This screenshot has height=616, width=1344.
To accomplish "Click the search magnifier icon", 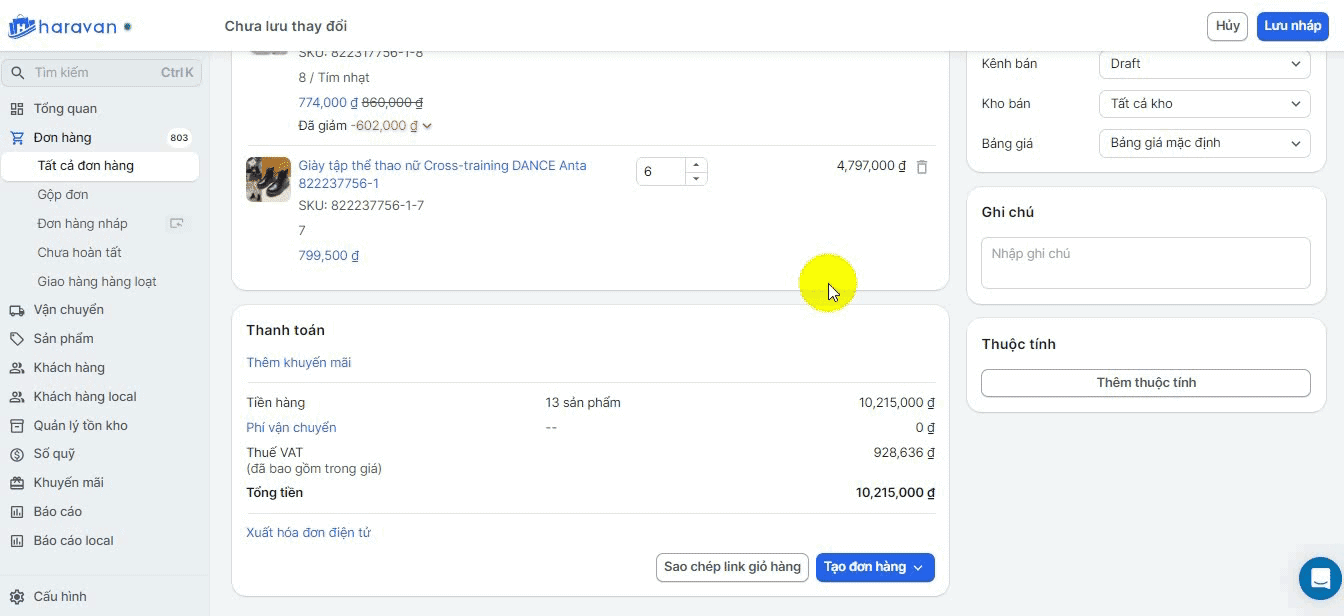I will pos(17,73).
